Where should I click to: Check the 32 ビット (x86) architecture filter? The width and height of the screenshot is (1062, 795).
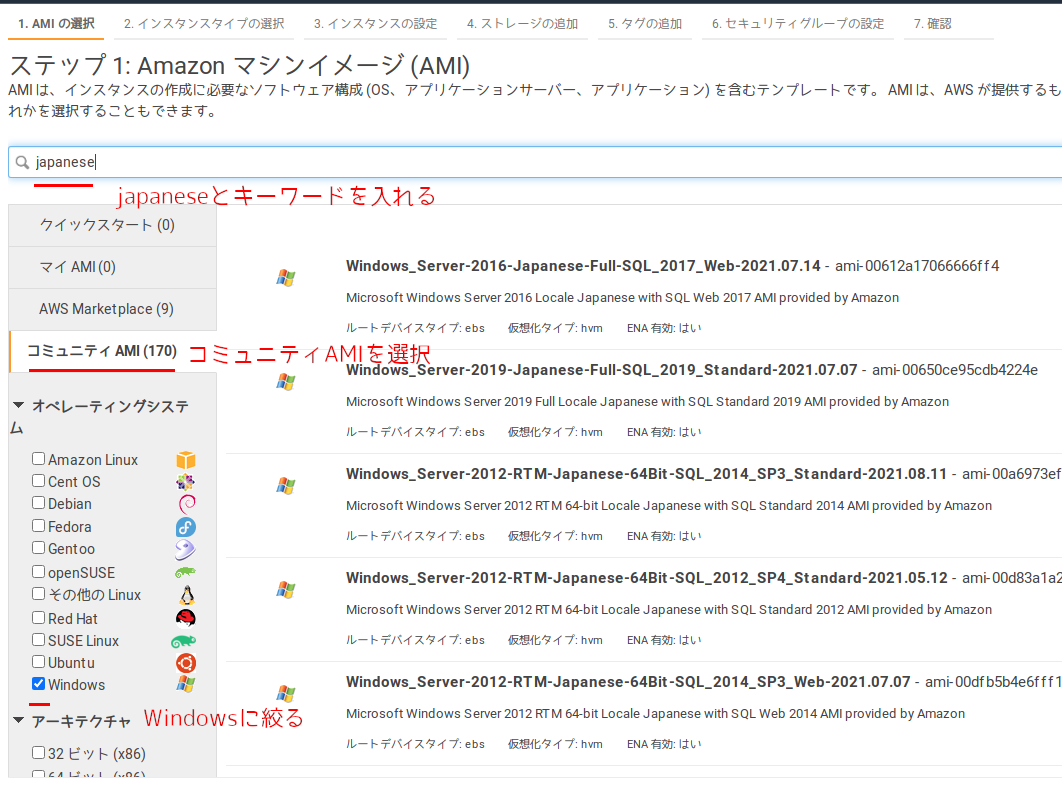pyautogui.click(x=38, y=753)
